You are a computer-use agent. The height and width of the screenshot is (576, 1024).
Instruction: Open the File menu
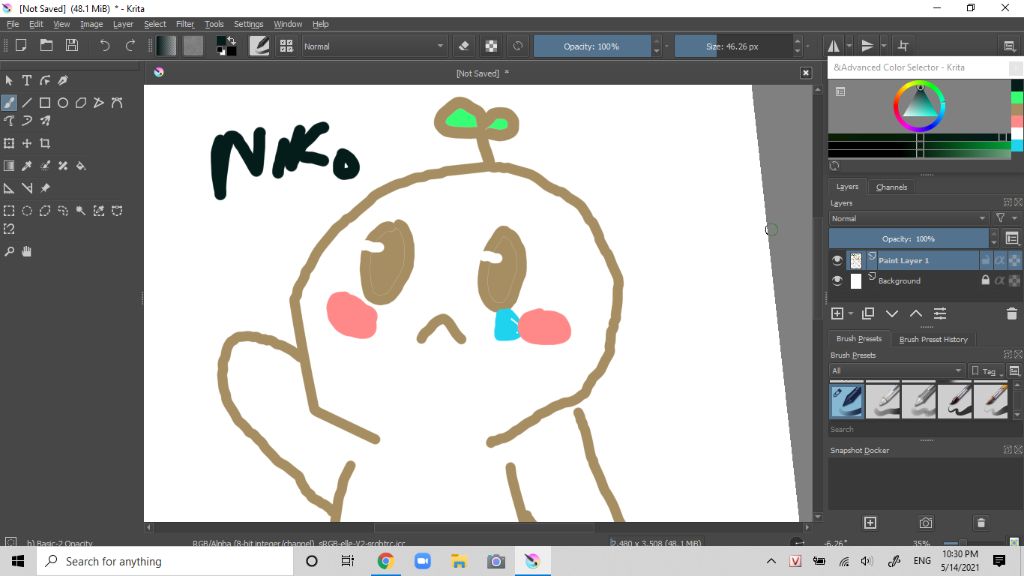click(x=12, y=24)
